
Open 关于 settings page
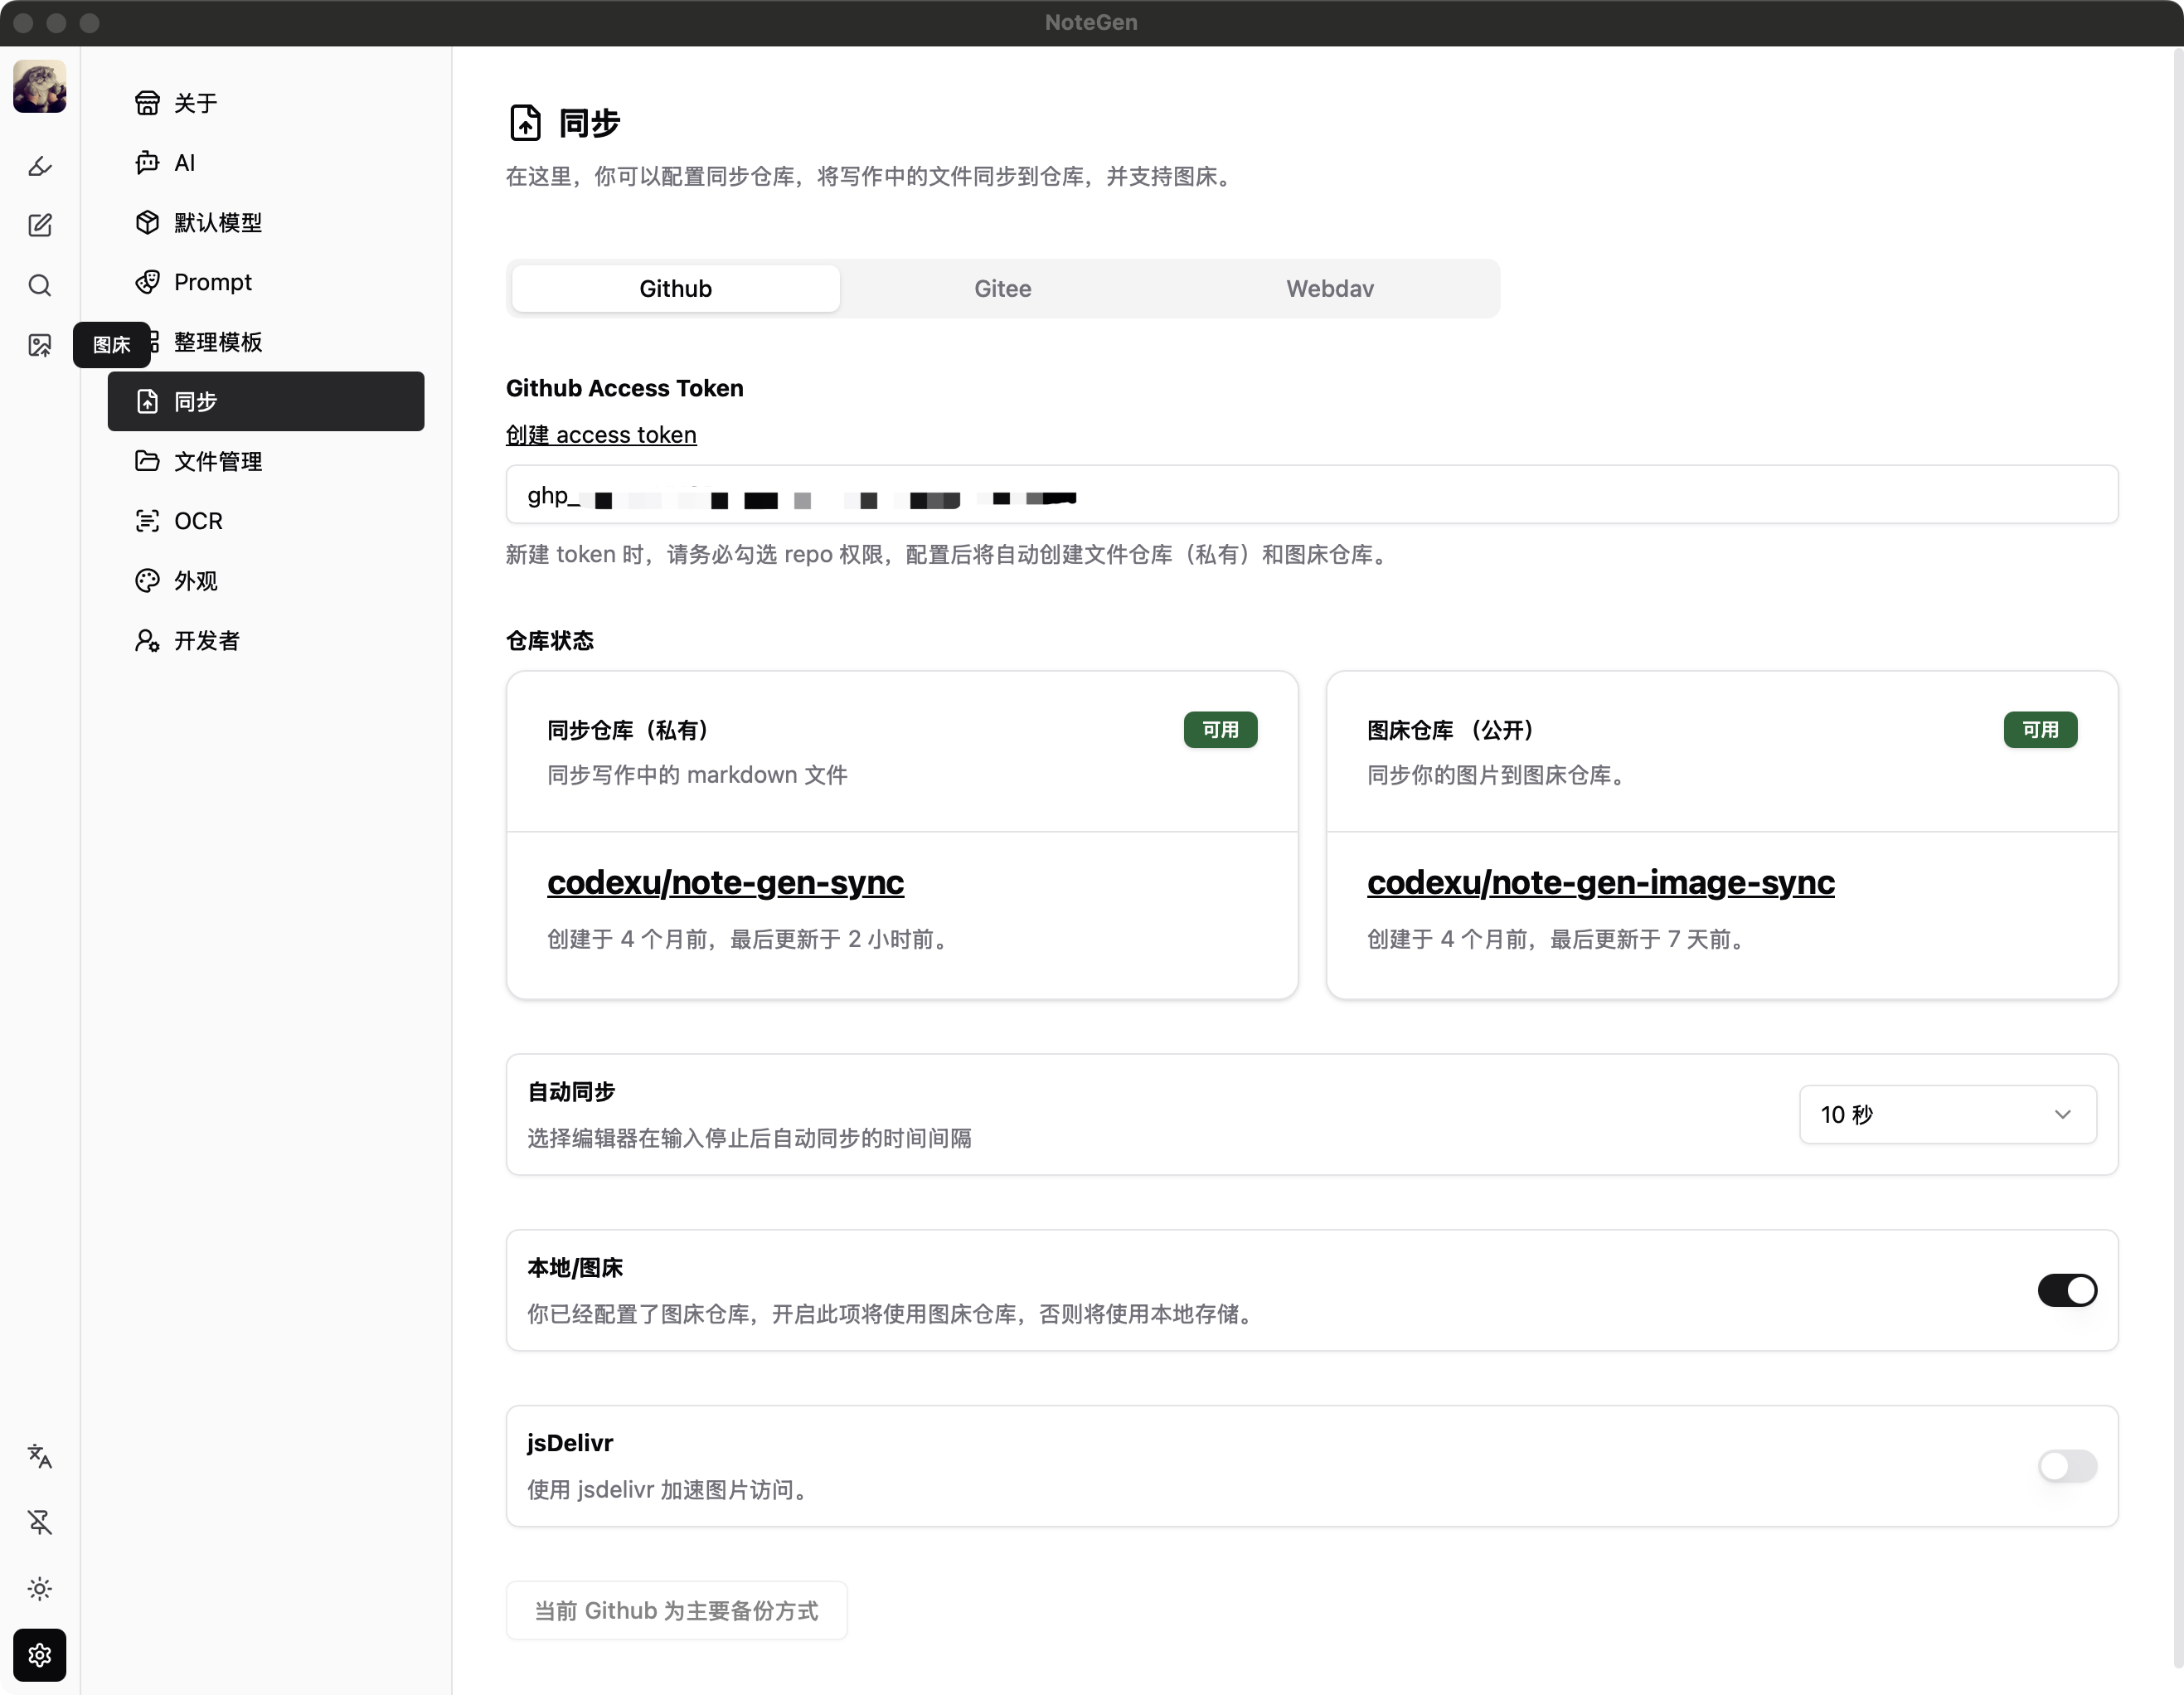(x=266, y=103)
